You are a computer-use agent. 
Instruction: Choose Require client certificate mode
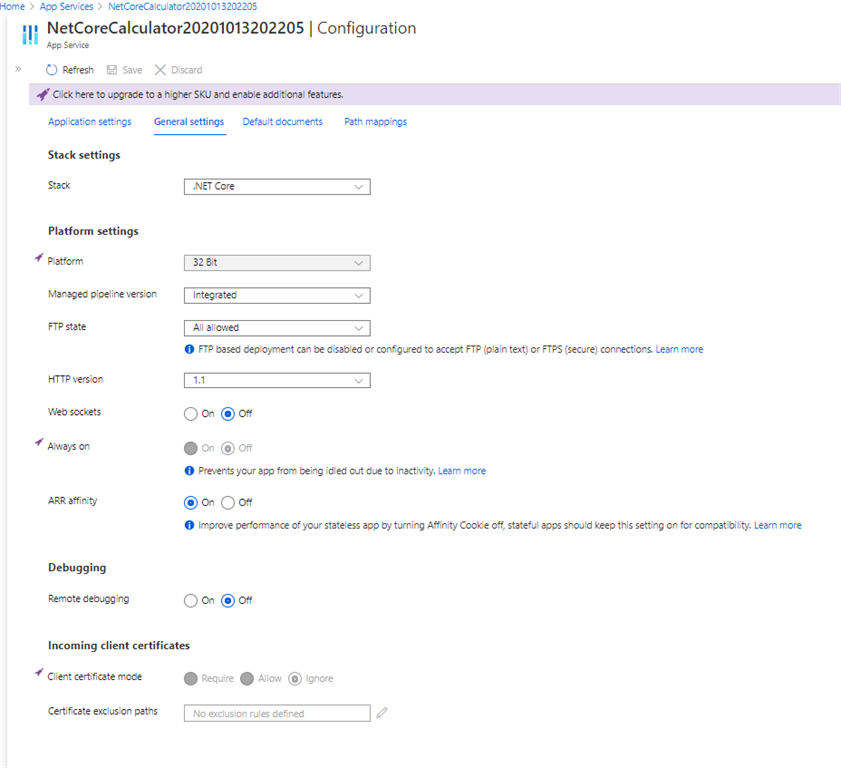click(190, 679)
